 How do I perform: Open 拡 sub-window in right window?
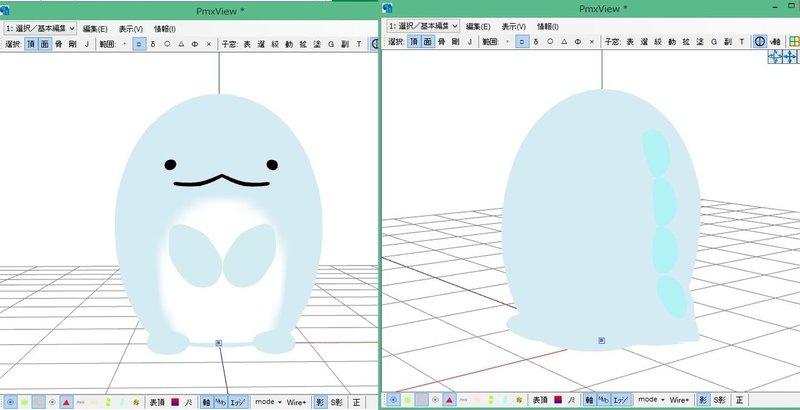tap(686, 42)
